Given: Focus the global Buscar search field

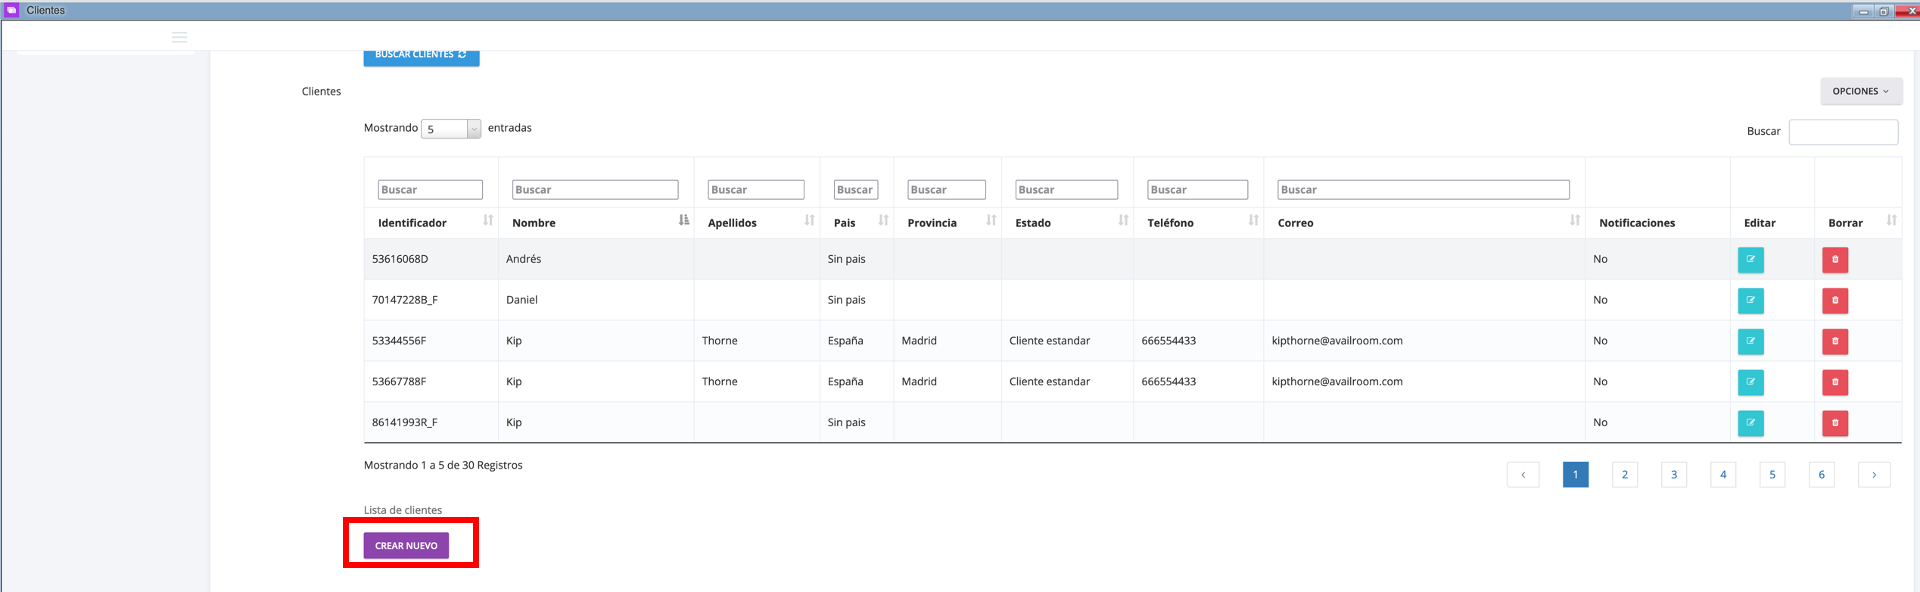Looking at the screenshot, I should [x=1842, y=132].
